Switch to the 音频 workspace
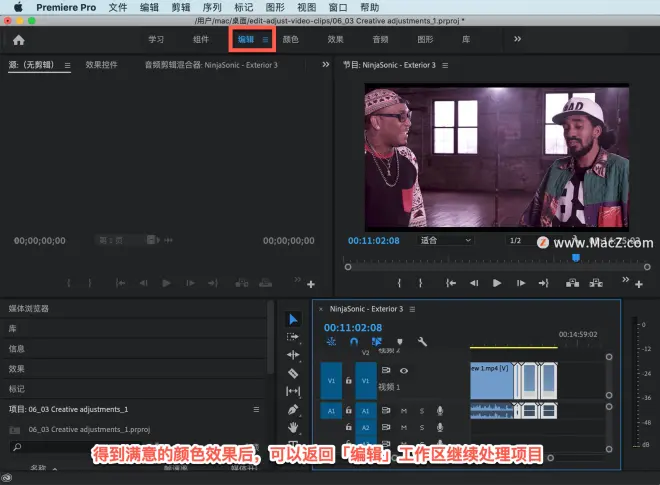Viewport: 660px width, 485px height. pyautogui.click(x=381, y=40)
